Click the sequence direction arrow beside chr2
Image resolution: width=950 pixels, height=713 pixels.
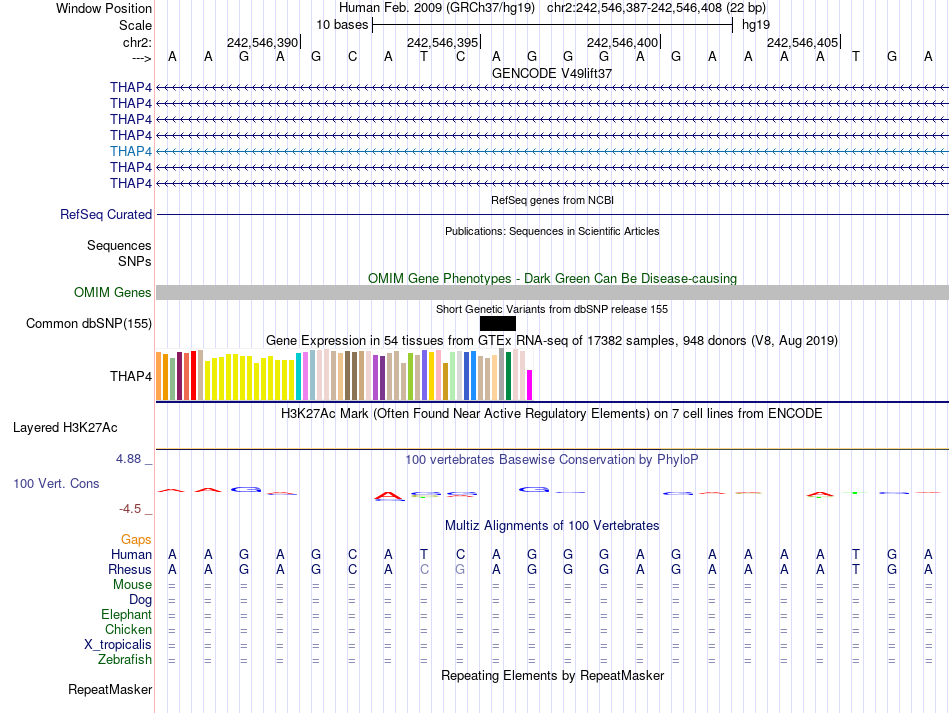(141, 57)
